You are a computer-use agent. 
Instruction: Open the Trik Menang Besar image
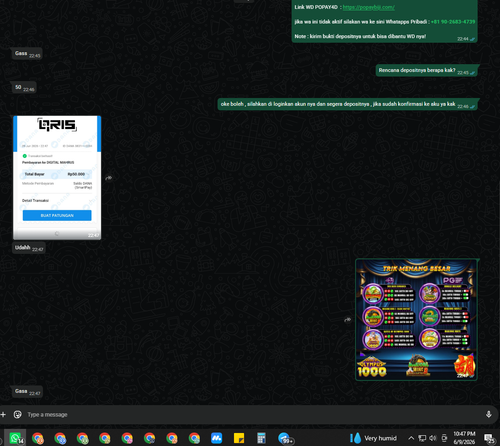pyautogui.click(x=416, y=319)
